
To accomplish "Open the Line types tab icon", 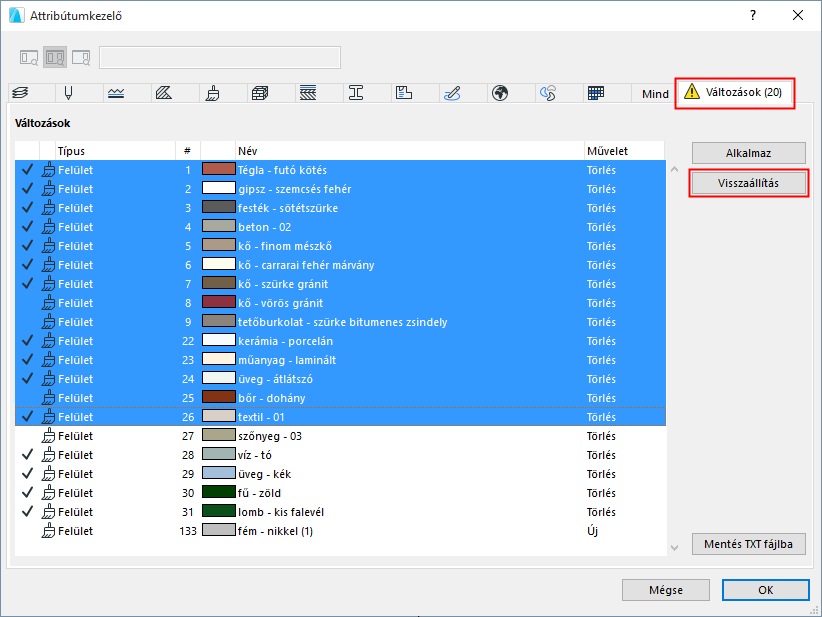I will point(116,93).
